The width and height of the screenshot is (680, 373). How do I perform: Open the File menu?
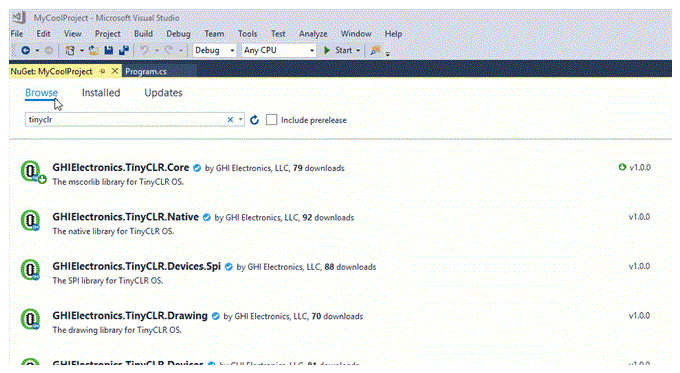tap(17, 34)
